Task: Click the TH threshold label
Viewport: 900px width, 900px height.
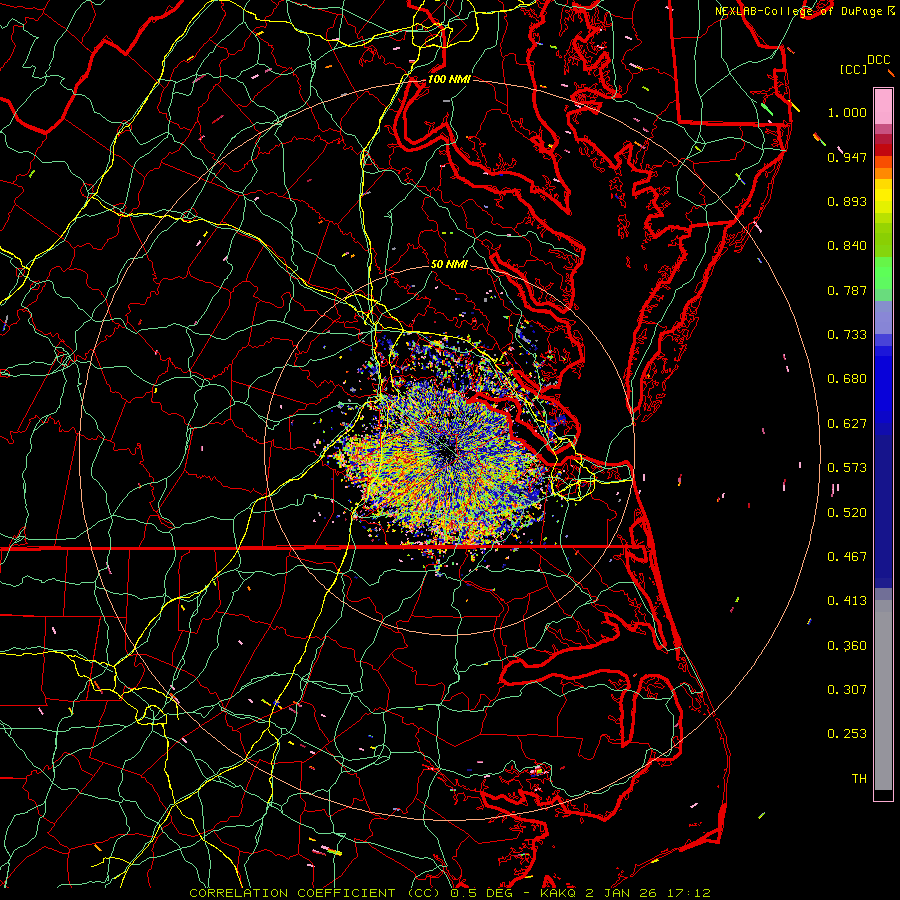Action: tap(859, 779)
